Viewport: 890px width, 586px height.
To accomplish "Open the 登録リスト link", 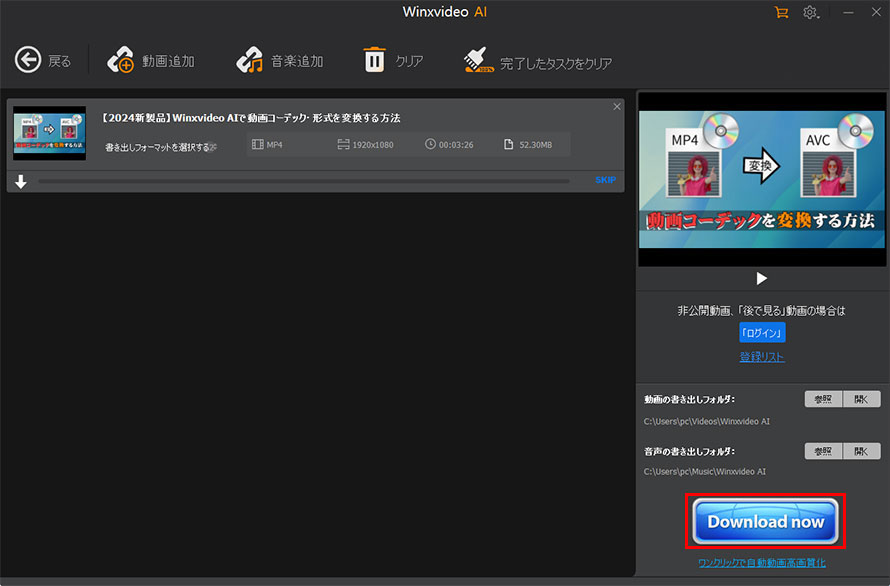I will (762, 357).
